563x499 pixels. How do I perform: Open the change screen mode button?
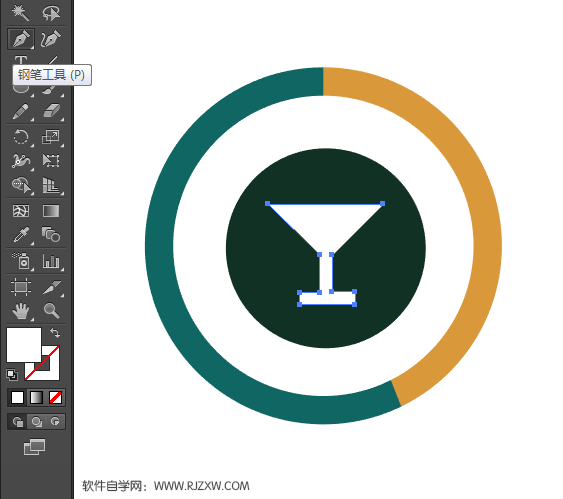click(34, 447)
